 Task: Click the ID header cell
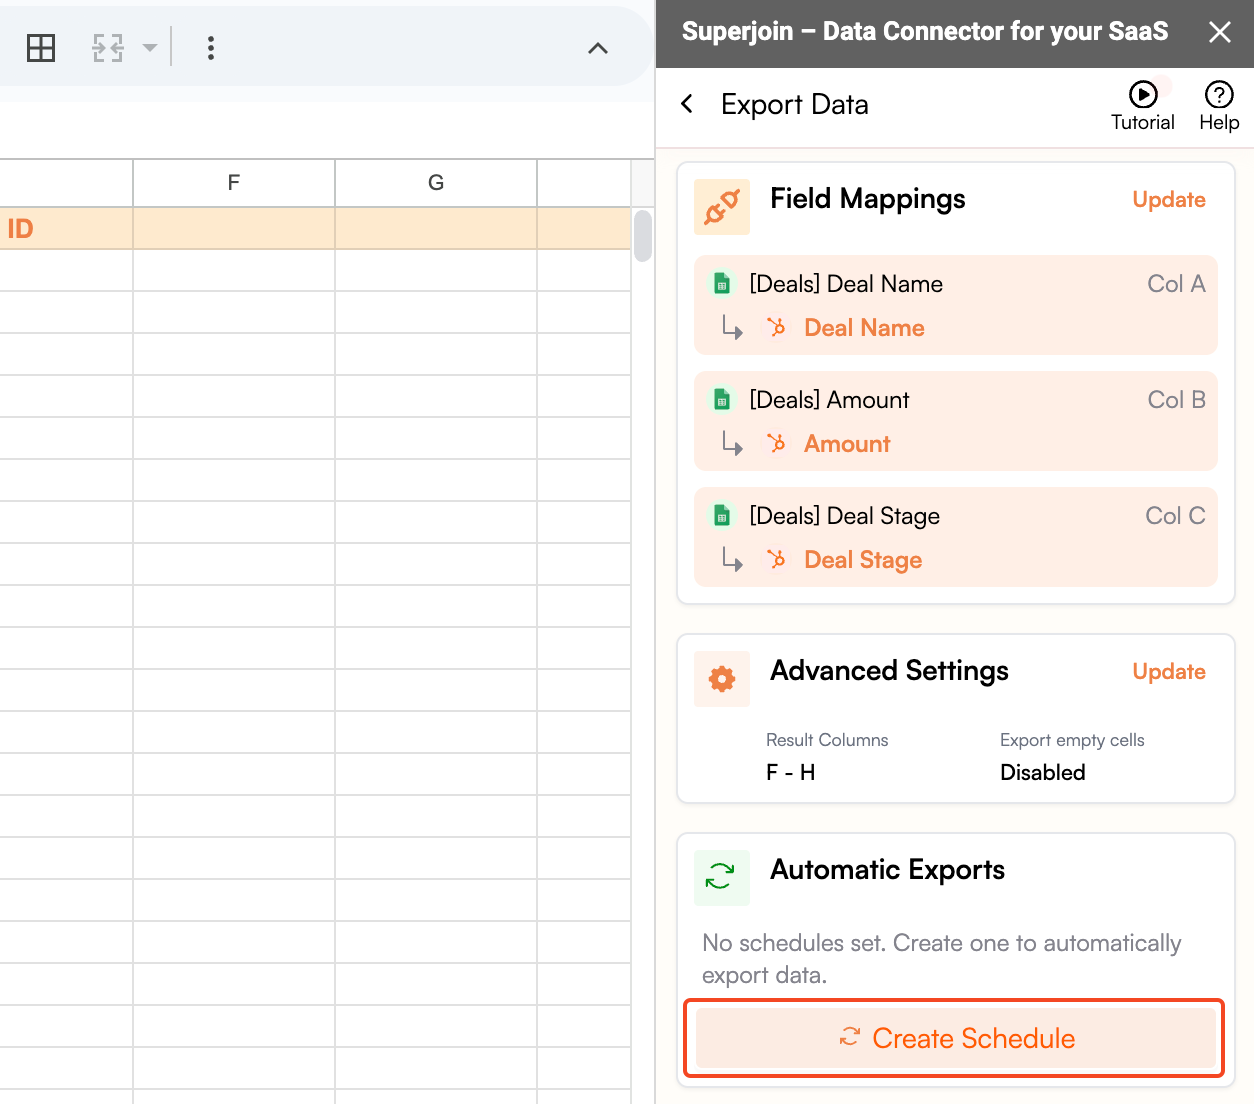66,229
